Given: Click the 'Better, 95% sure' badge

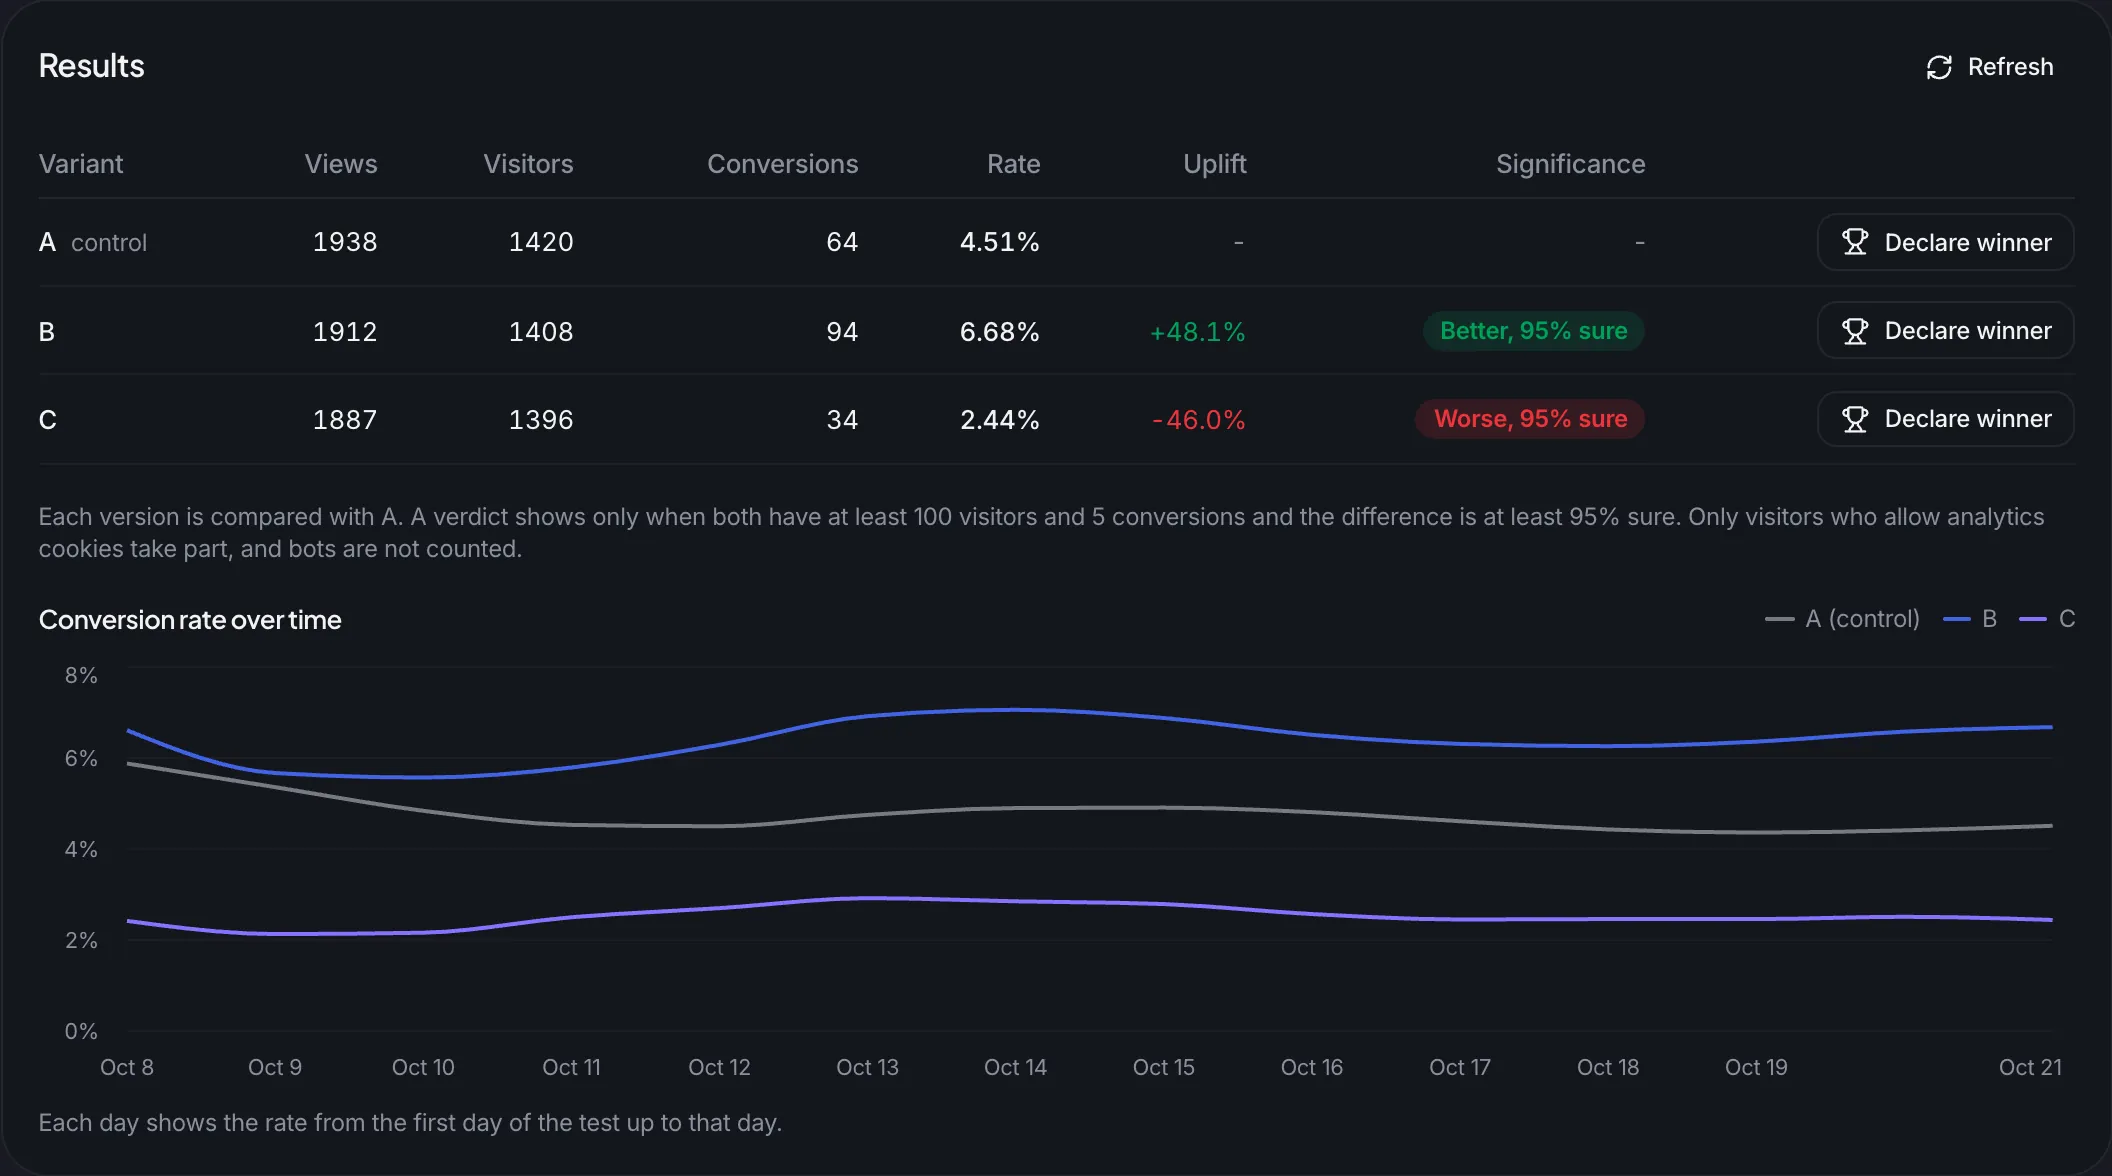Looking at the screenshot, I should (x=1534, y=331).
